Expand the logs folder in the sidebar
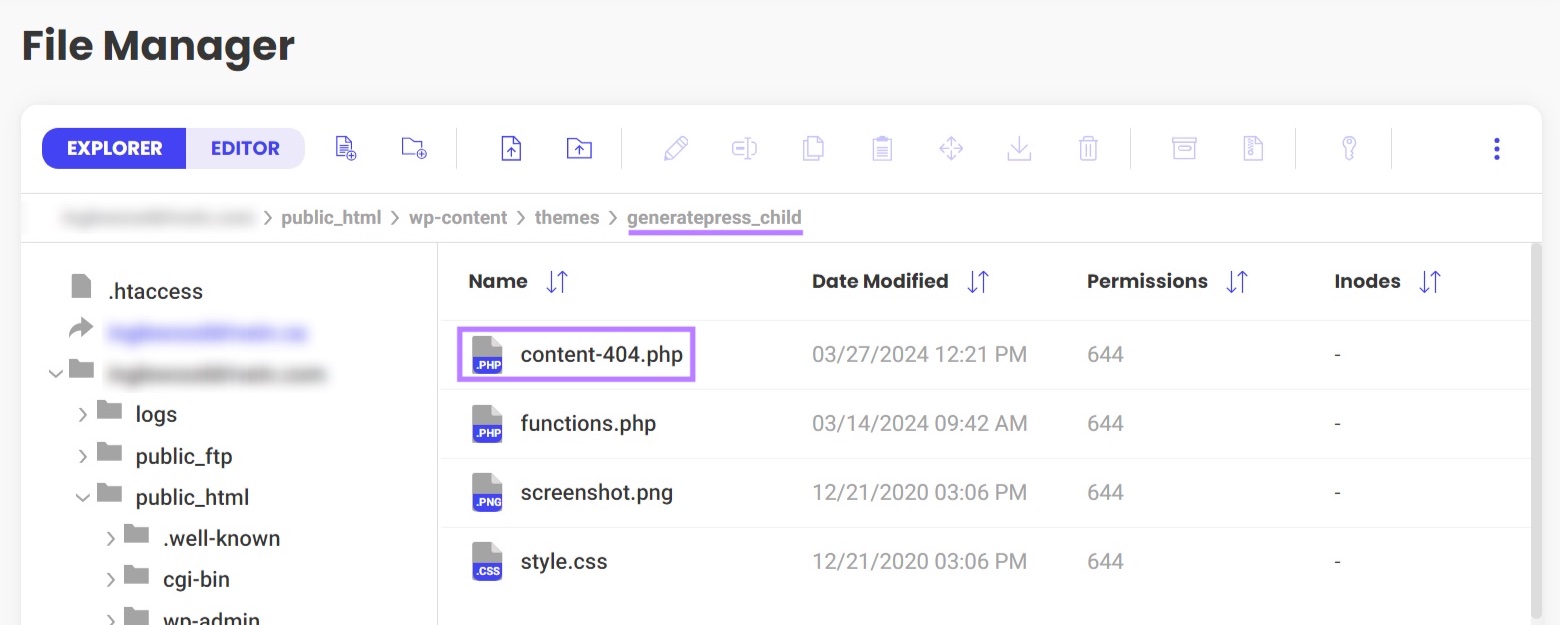 coord(84,413)
